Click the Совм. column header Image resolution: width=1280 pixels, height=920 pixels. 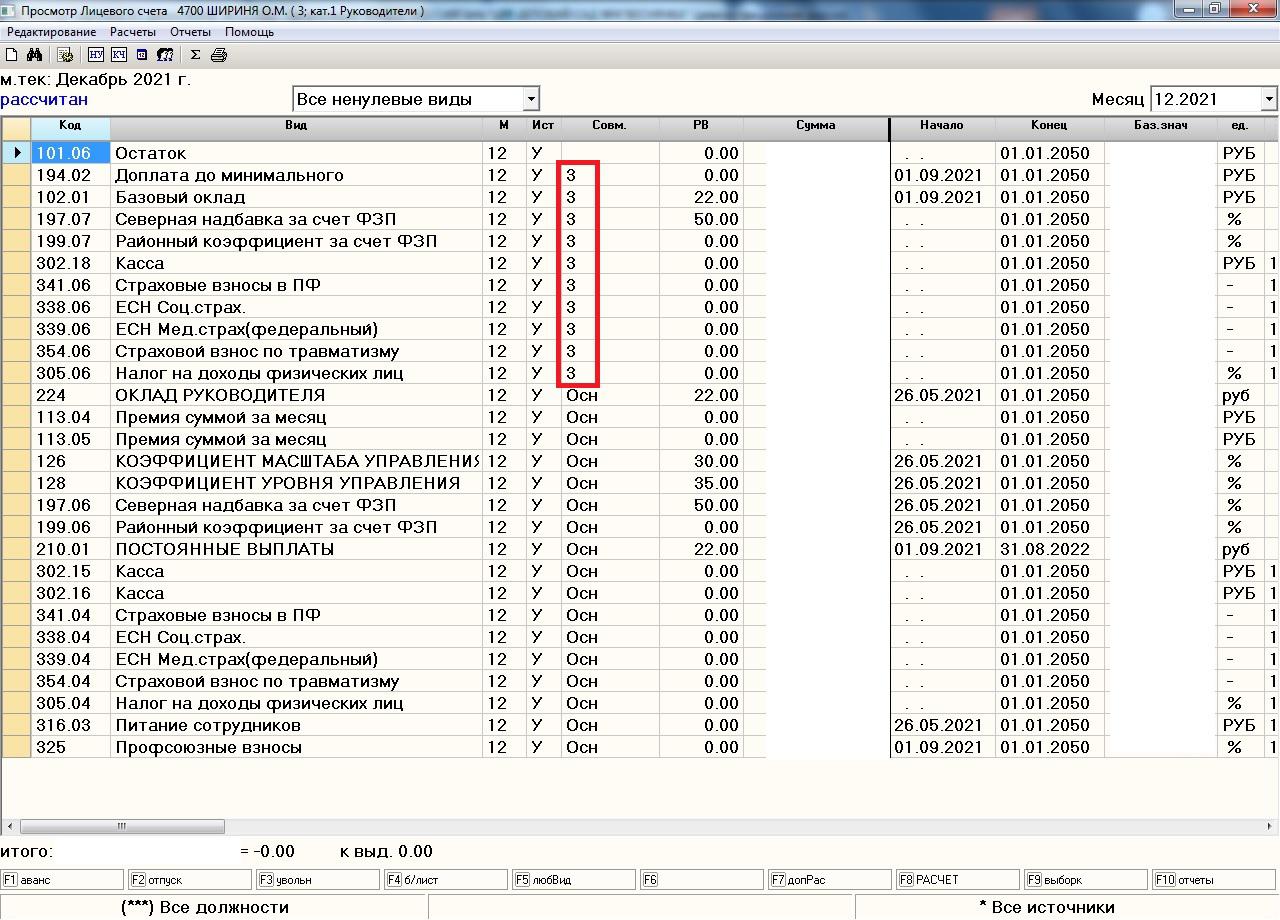pos(609,128)
